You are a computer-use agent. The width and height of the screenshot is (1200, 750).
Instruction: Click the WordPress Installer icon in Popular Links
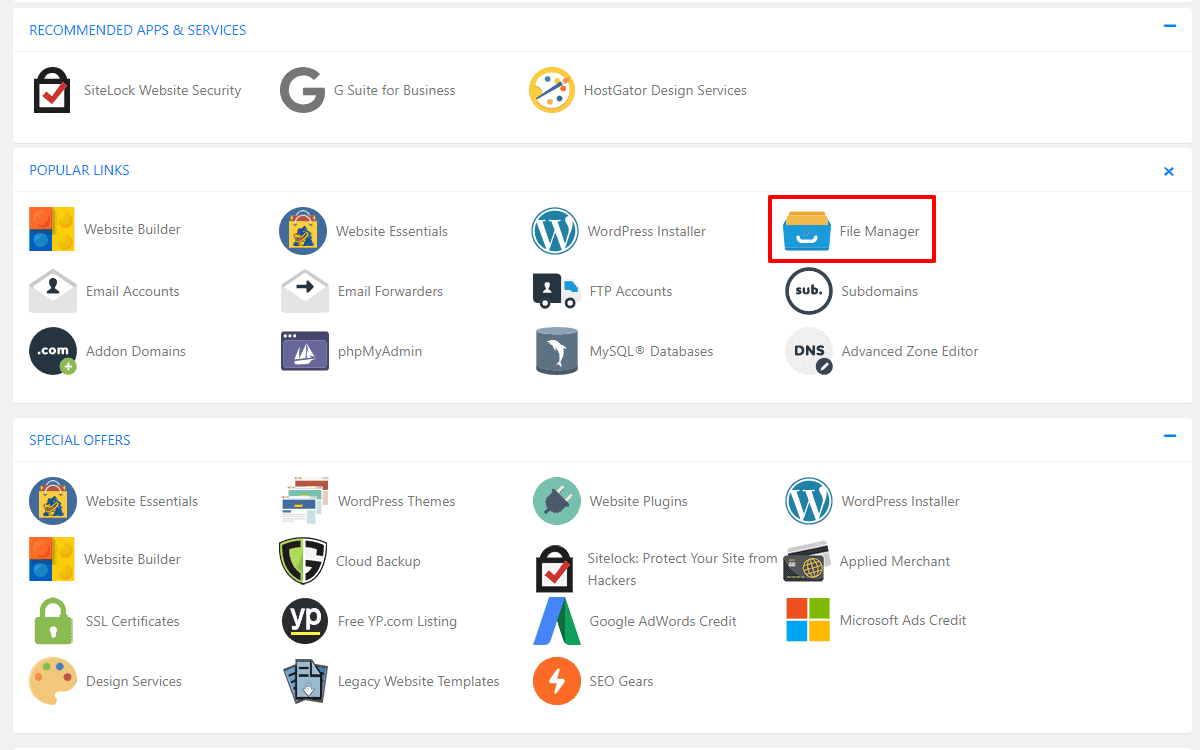555,231
